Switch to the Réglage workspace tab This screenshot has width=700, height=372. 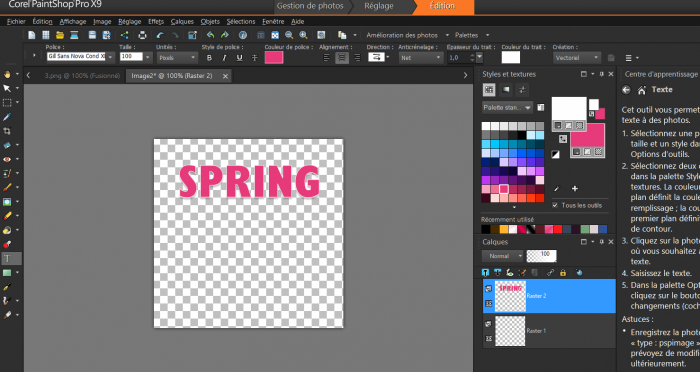click(379, 6)
